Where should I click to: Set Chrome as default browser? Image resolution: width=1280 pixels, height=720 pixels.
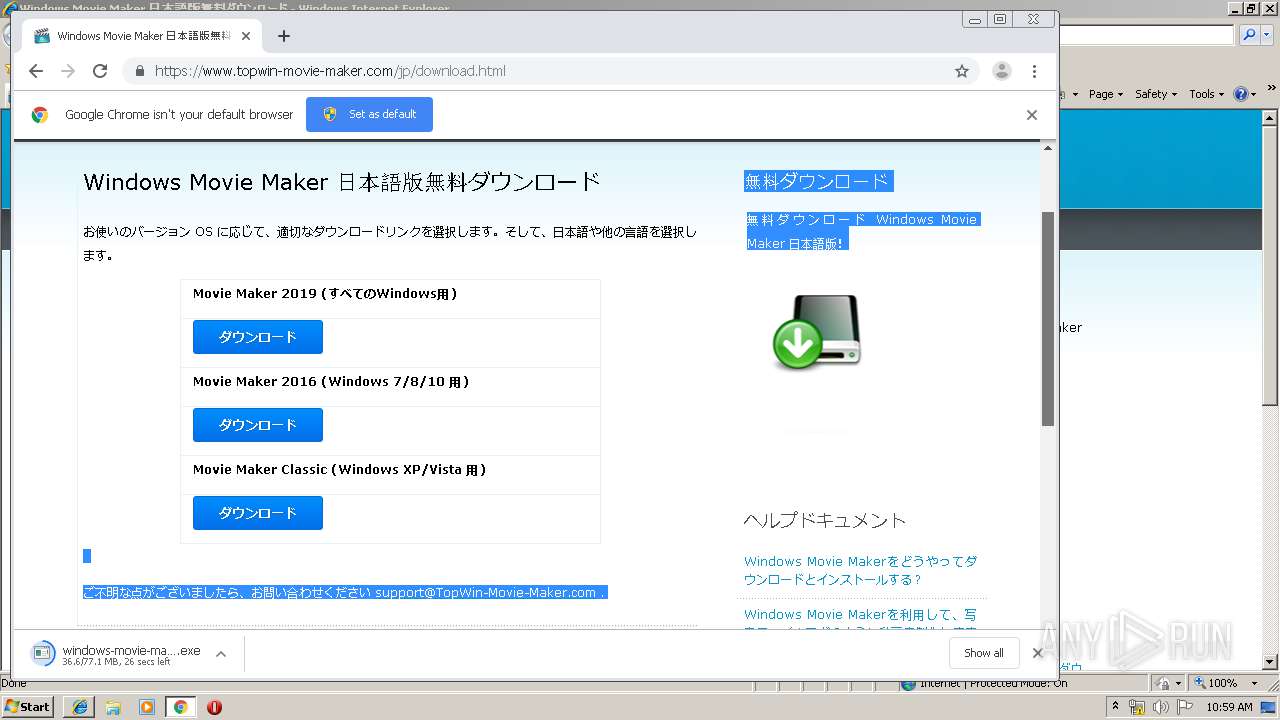pyautogui.click(x=369, y=114)
